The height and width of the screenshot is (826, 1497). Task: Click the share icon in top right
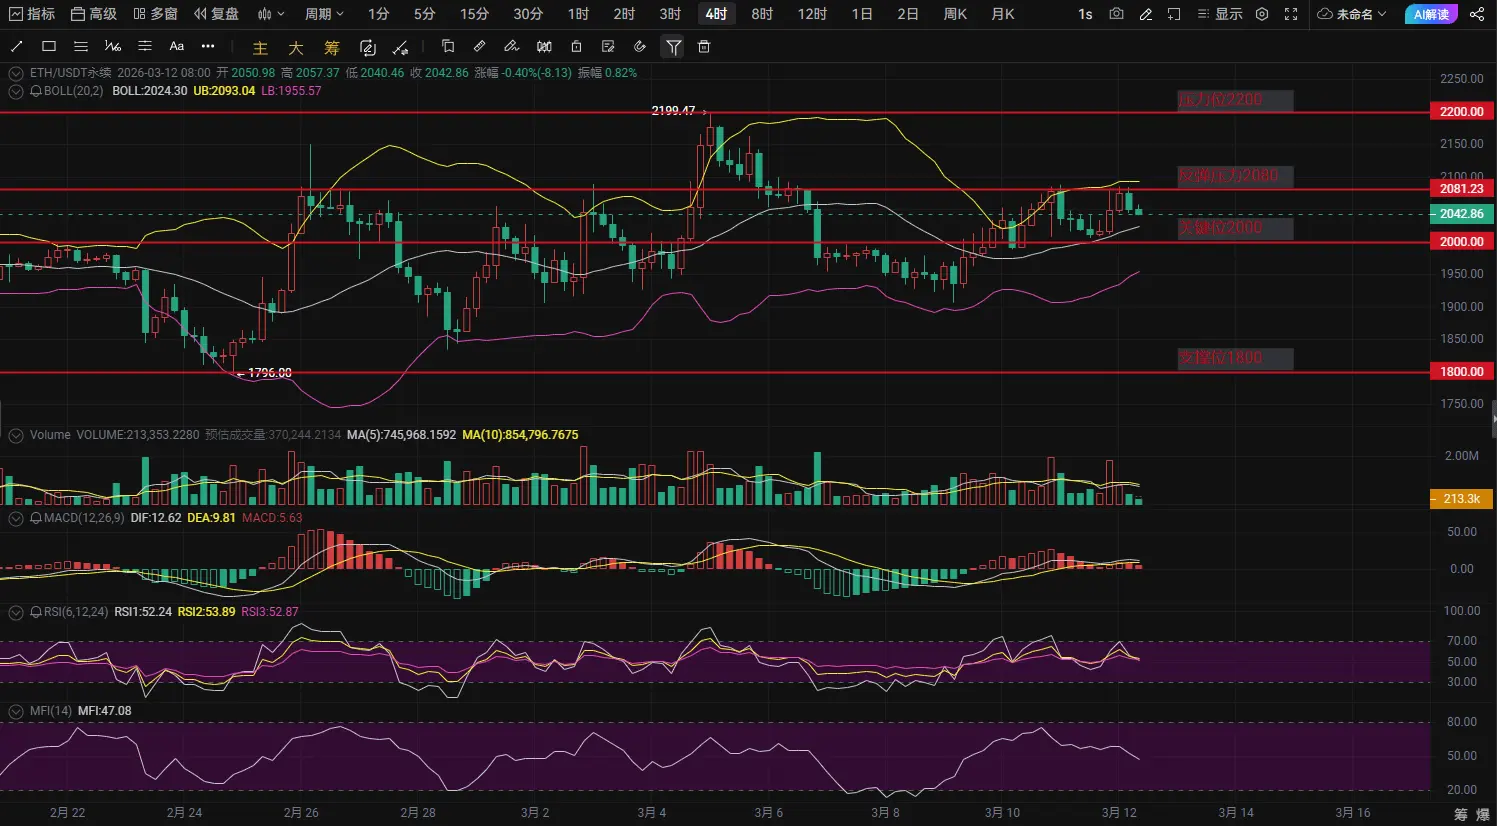[x=1477, y=14]
